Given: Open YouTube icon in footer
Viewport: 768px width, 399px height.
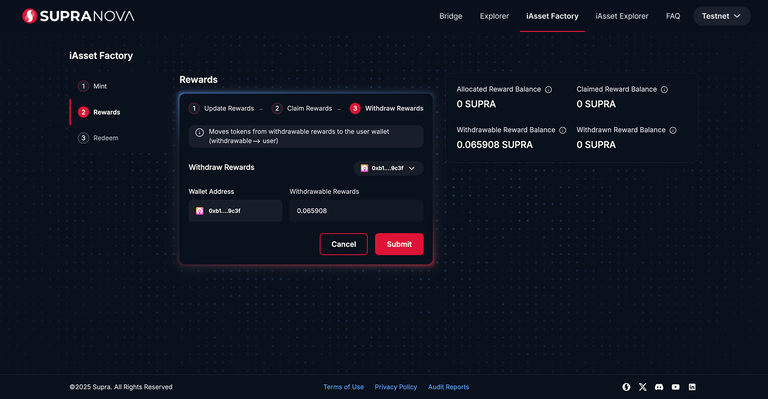Looking at the screenshot, I should click(x=675, y=387).
